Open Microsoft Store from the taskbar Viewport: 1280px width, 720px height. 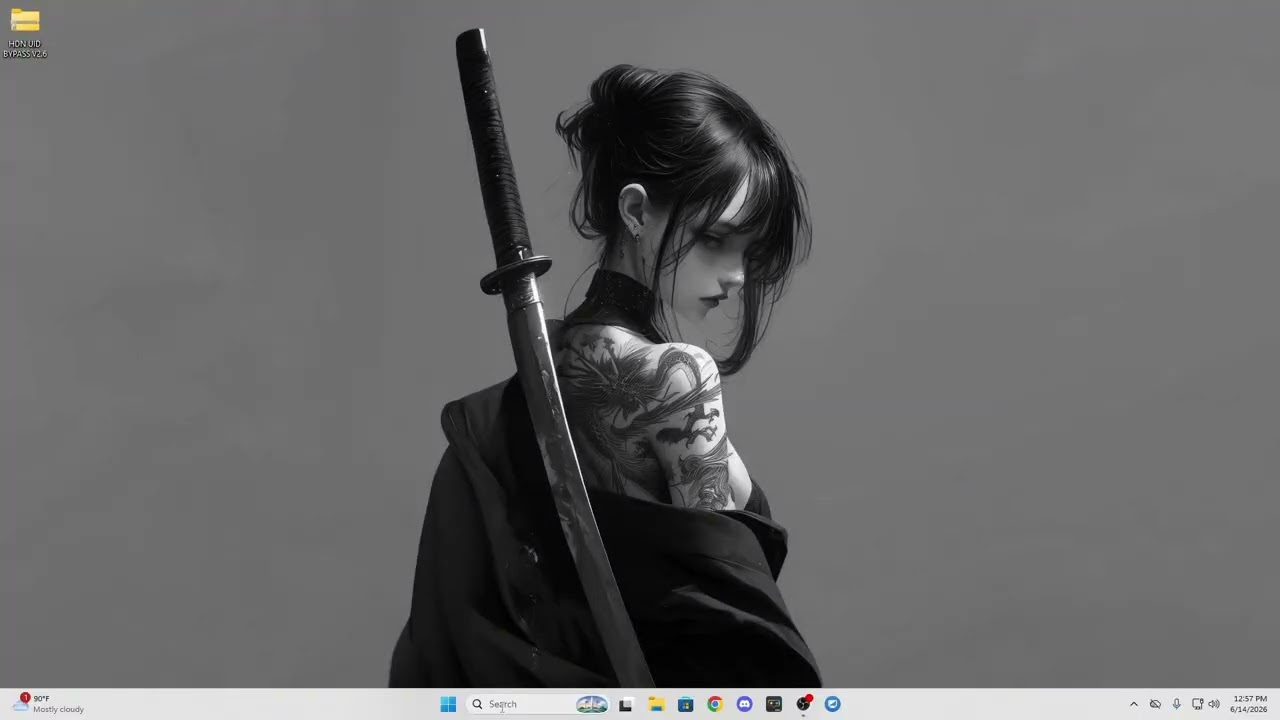pyautogui.click(x=685, y=704)
